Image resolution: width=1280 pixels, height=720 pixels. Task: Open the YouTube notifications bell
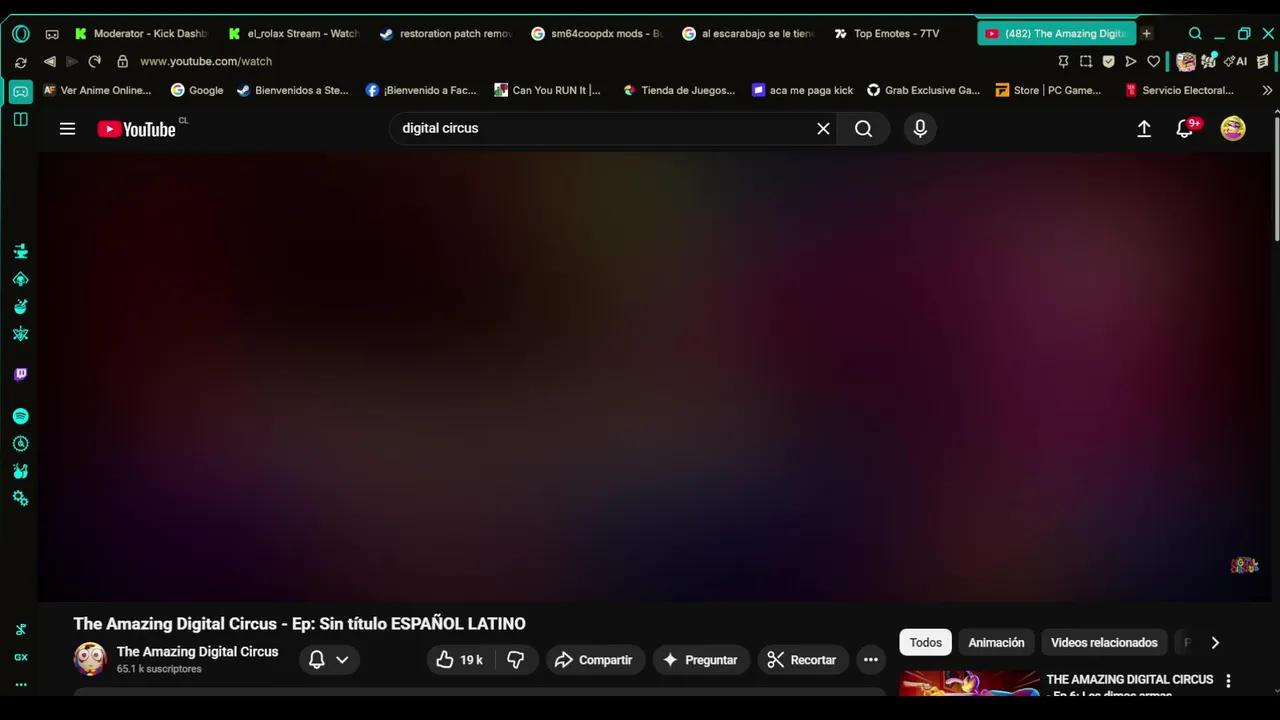click(1185, 129)
